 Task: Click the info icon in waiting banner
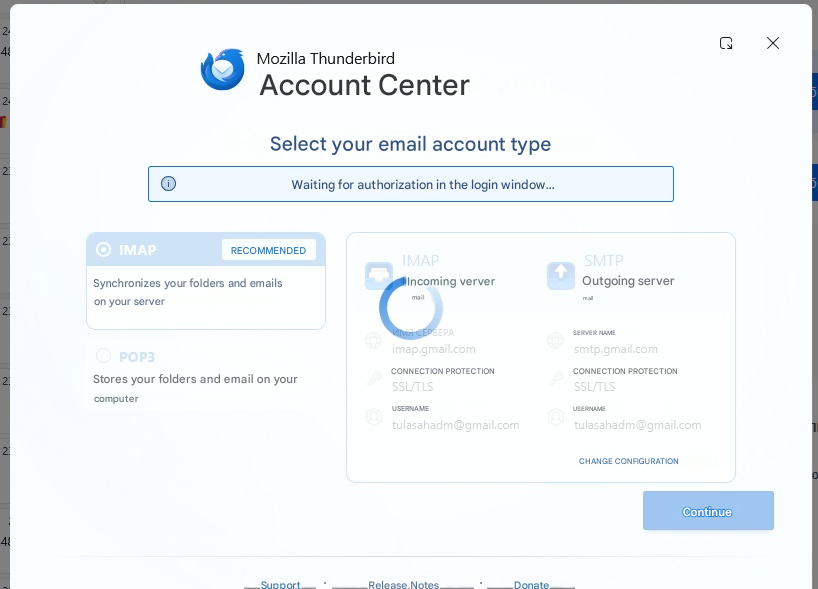(x=169, y=184)
